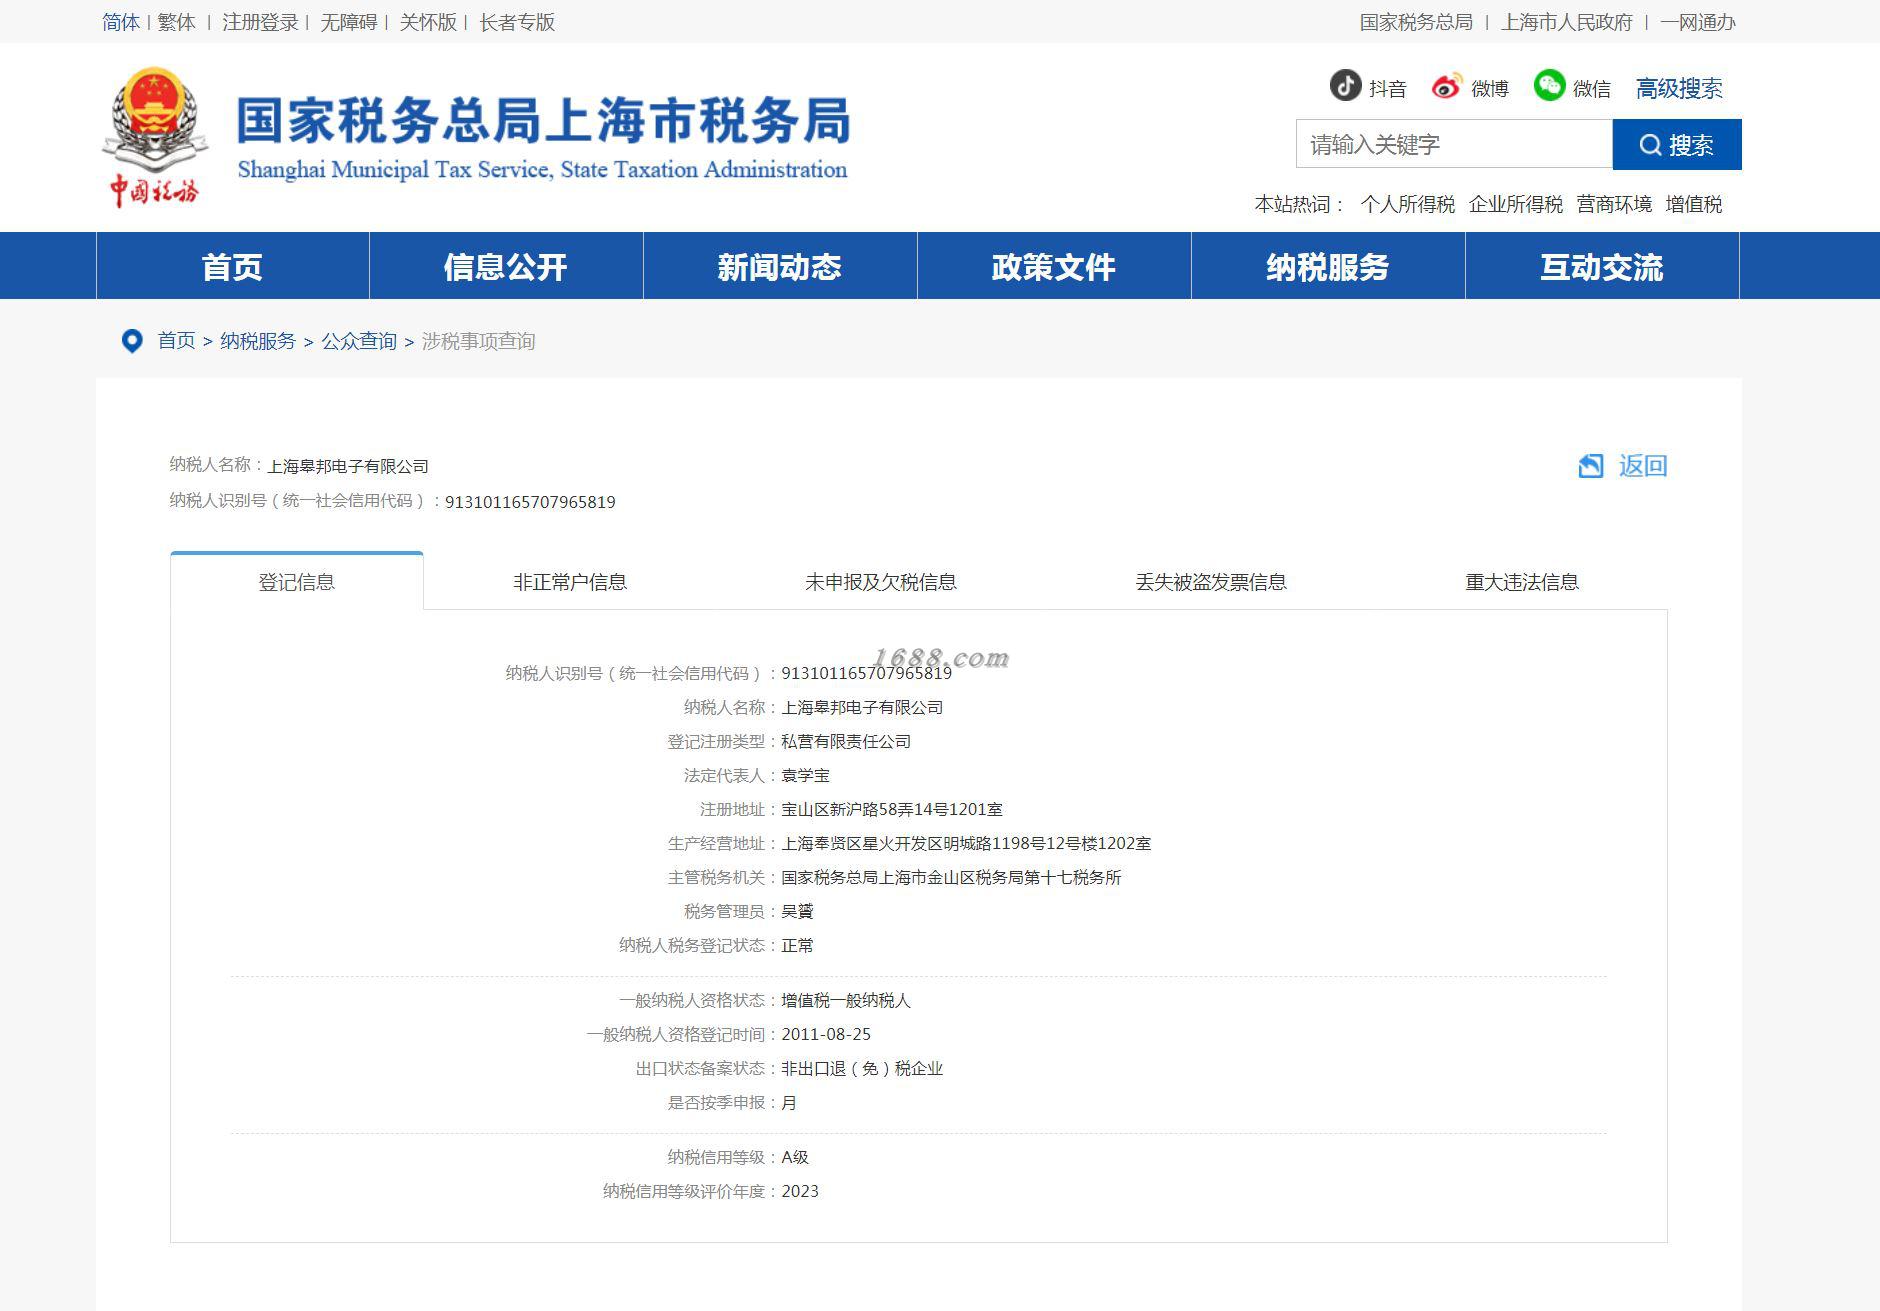
Task: Open 首页 in main navigation
Action: coord(232,267)
